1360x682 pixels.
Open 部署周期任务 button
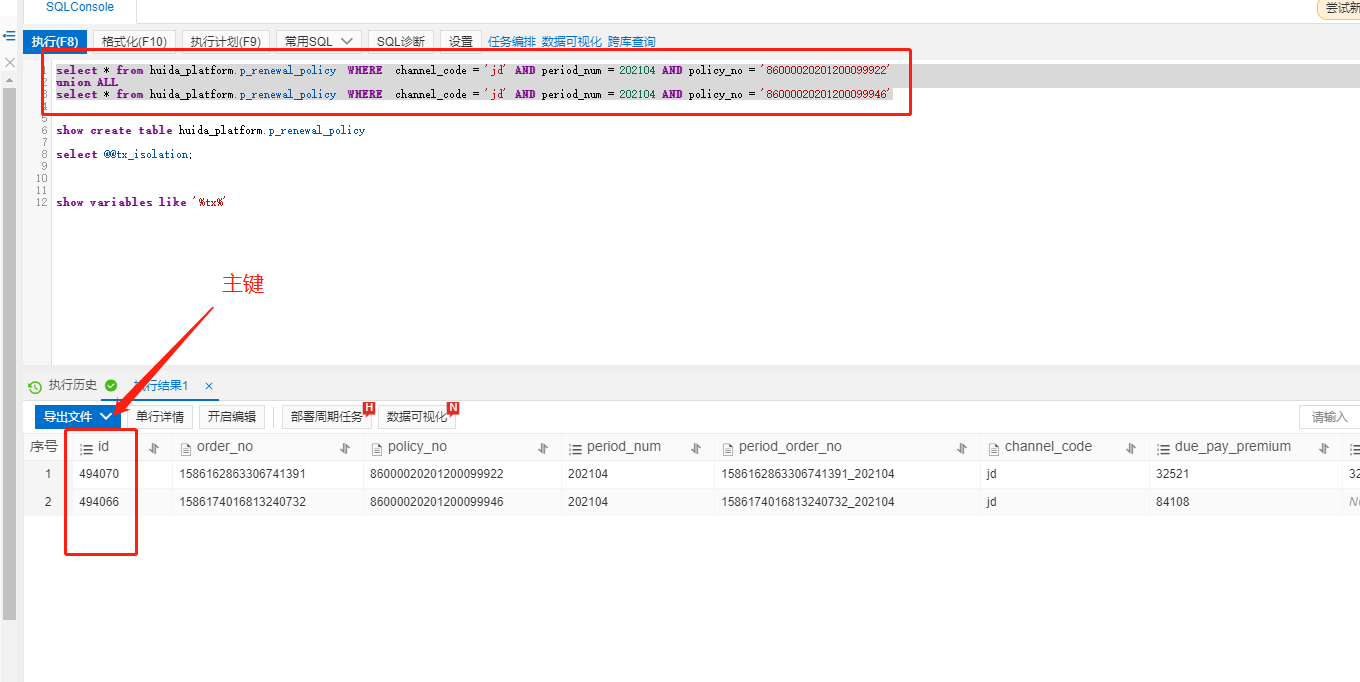point(327,417)
